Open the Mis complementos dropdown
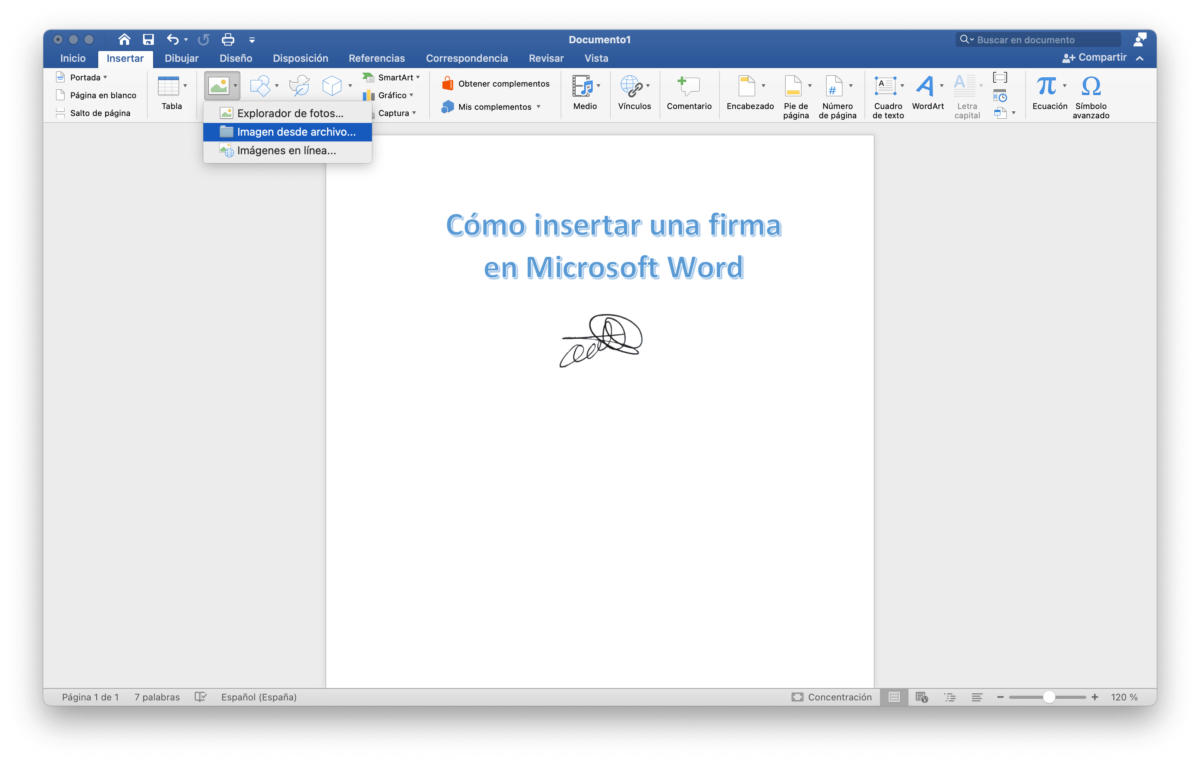 538,107
